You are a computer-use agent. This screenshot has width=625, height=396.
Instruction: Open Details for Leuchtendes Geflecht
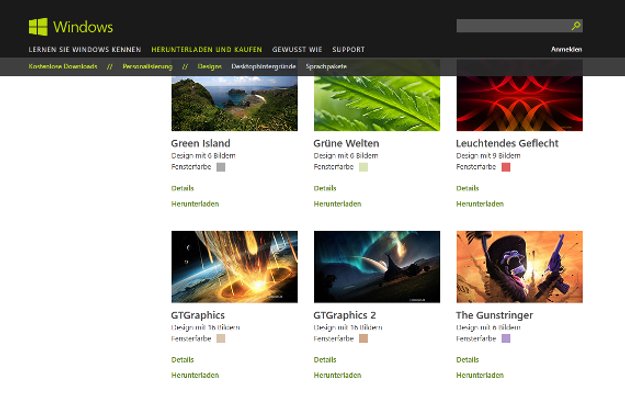(x=468, y=188)
